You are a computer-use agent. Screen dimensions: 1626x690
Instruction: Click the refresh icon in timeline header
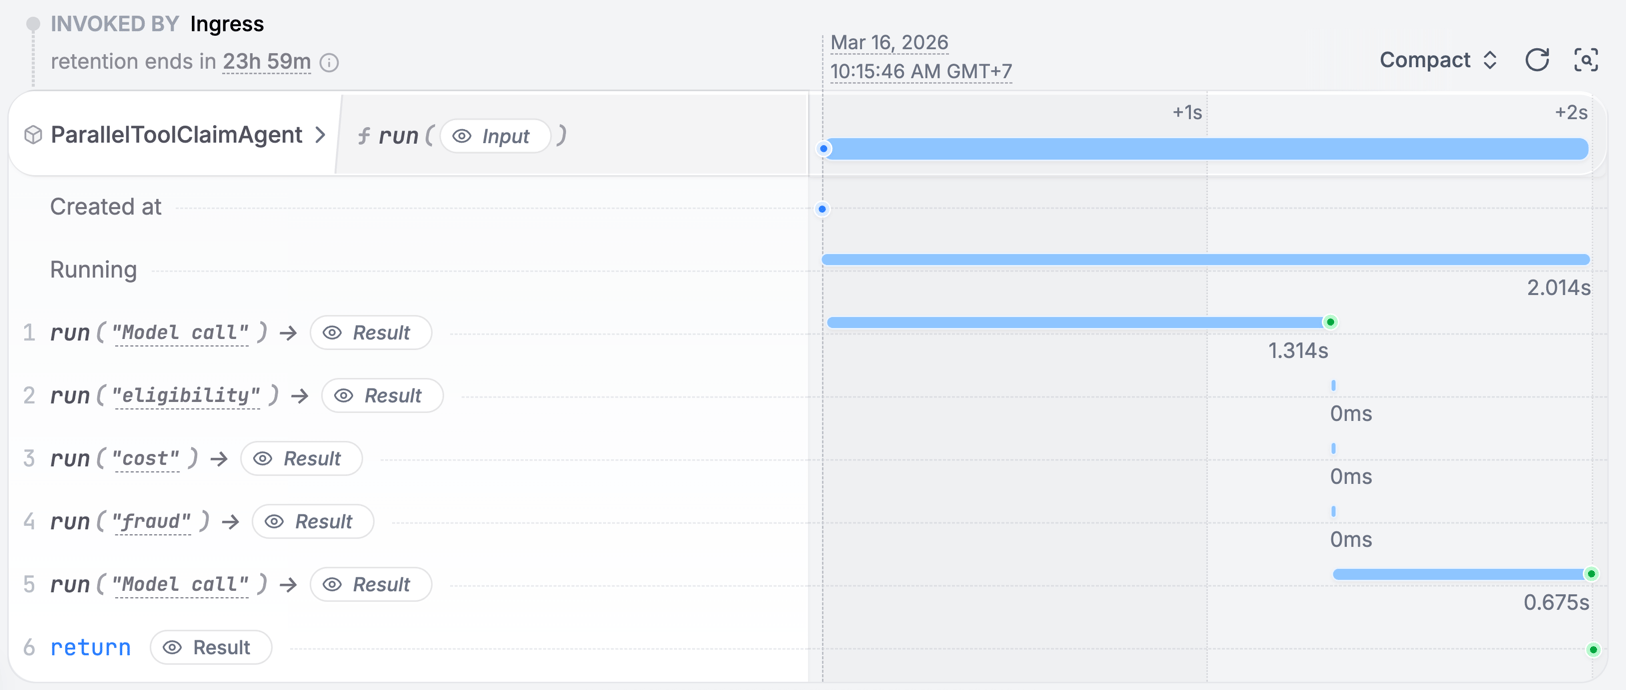[x=1537, y=60]
